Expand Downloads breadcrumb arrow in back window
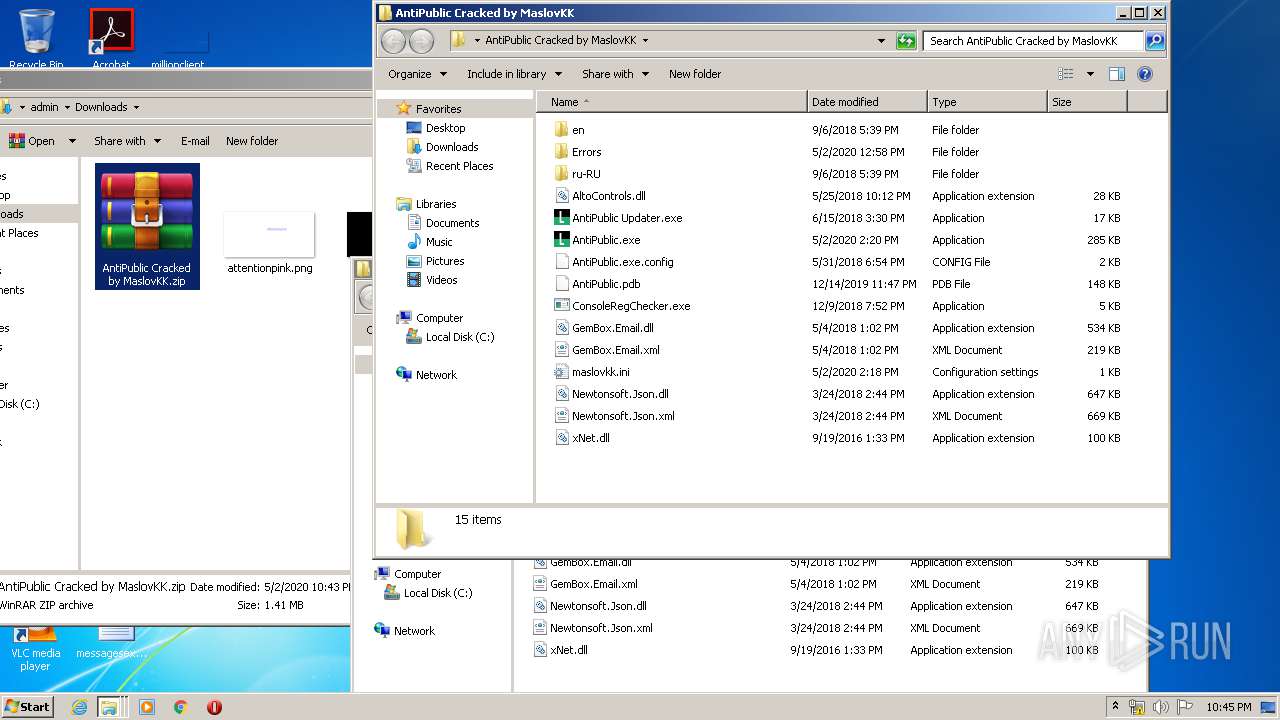This screenshot has height=720, width=1280. [136, 107]
